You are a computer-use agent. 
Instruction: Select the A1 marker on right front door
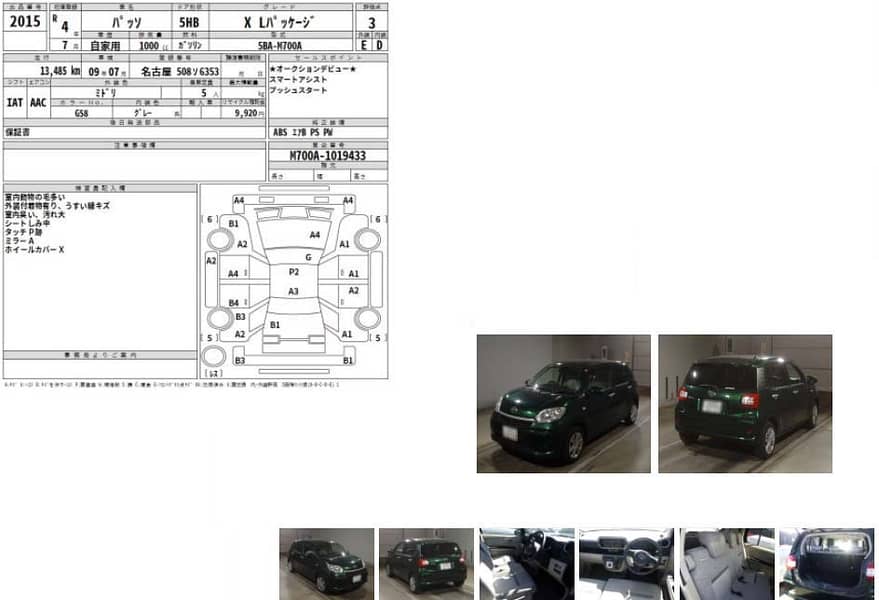coord(353,273)
